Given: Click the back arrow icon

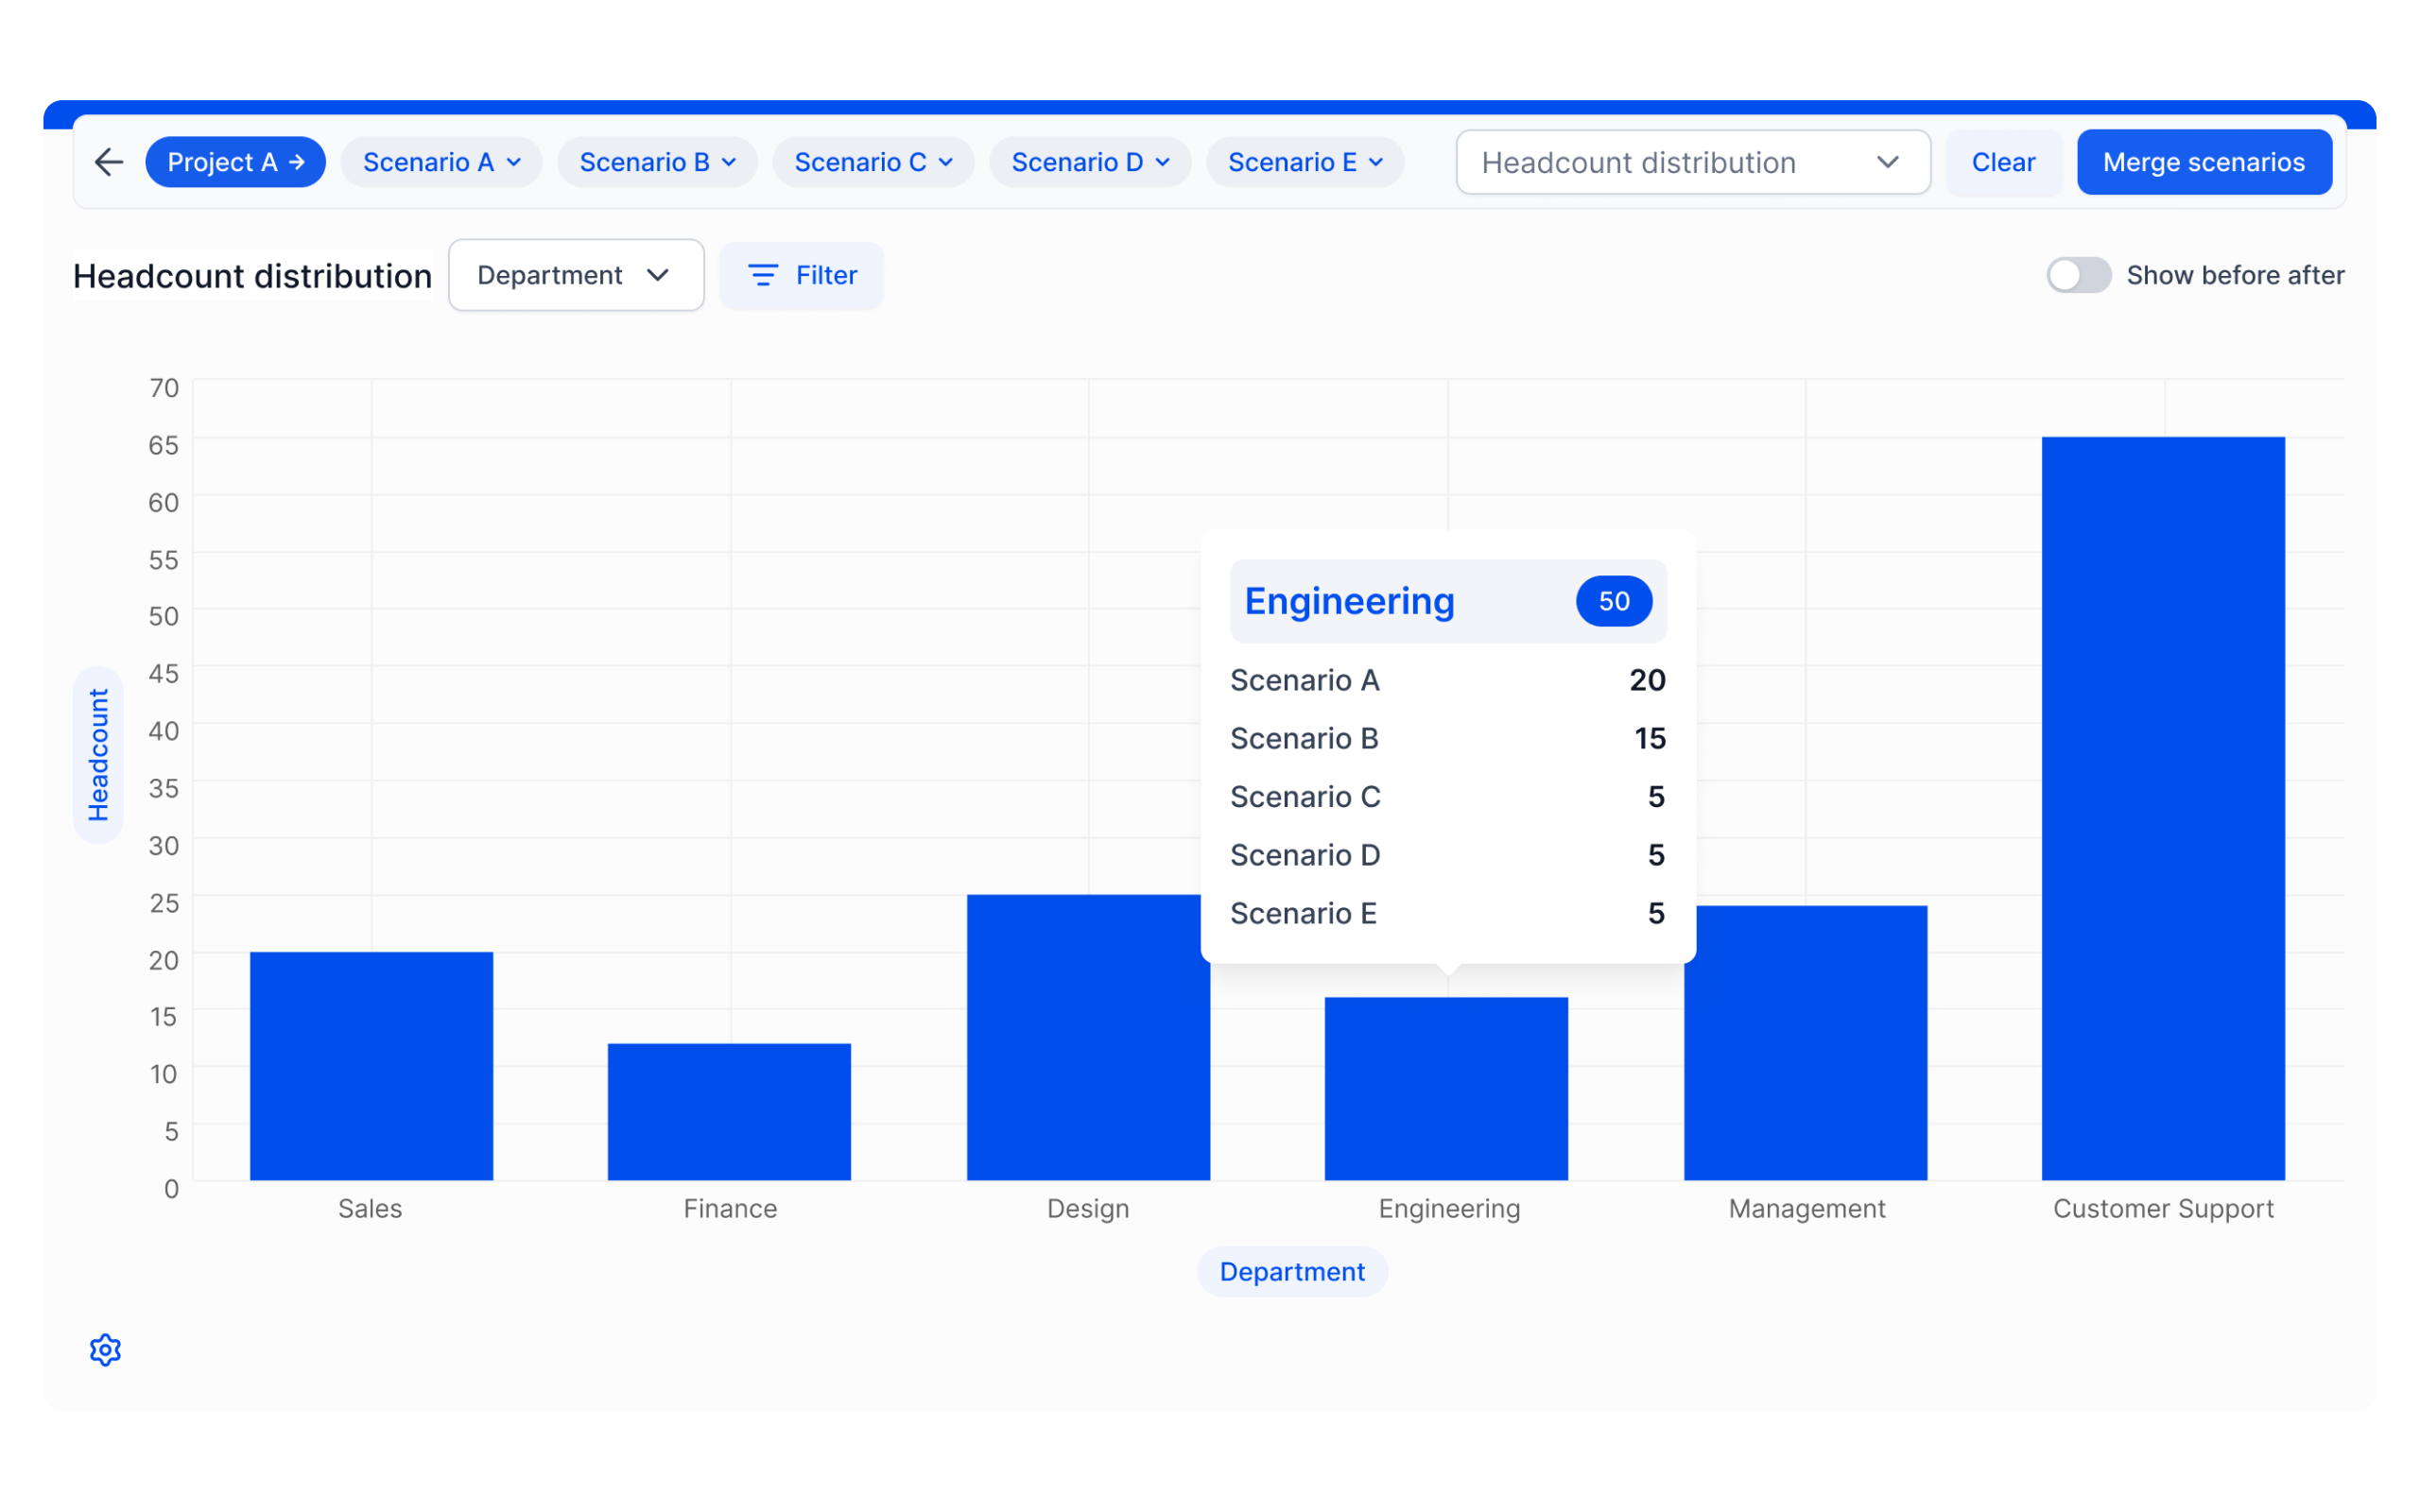Looking at the screenshot, I should click(x=108, y=162).
